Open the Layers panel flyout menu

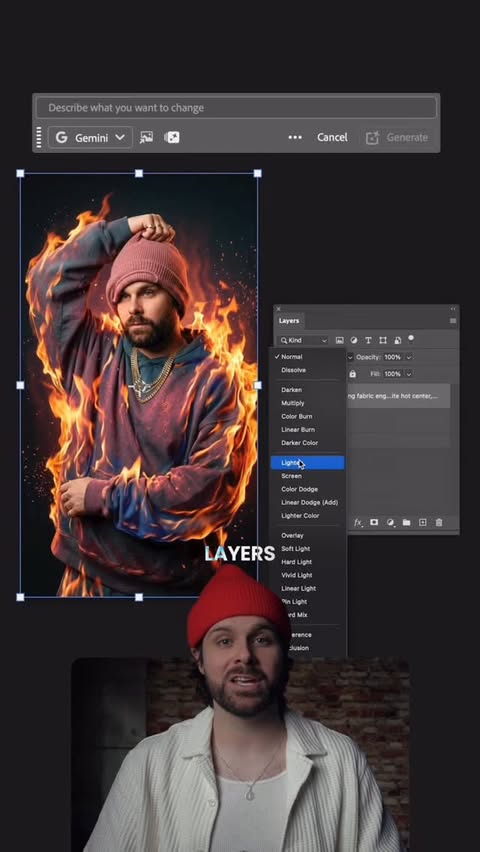[453, 321]
